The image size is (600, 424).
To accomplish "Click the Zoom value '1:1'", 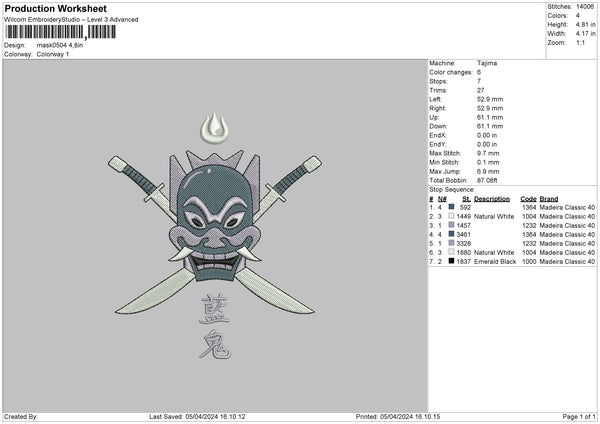I will [580, 42].
